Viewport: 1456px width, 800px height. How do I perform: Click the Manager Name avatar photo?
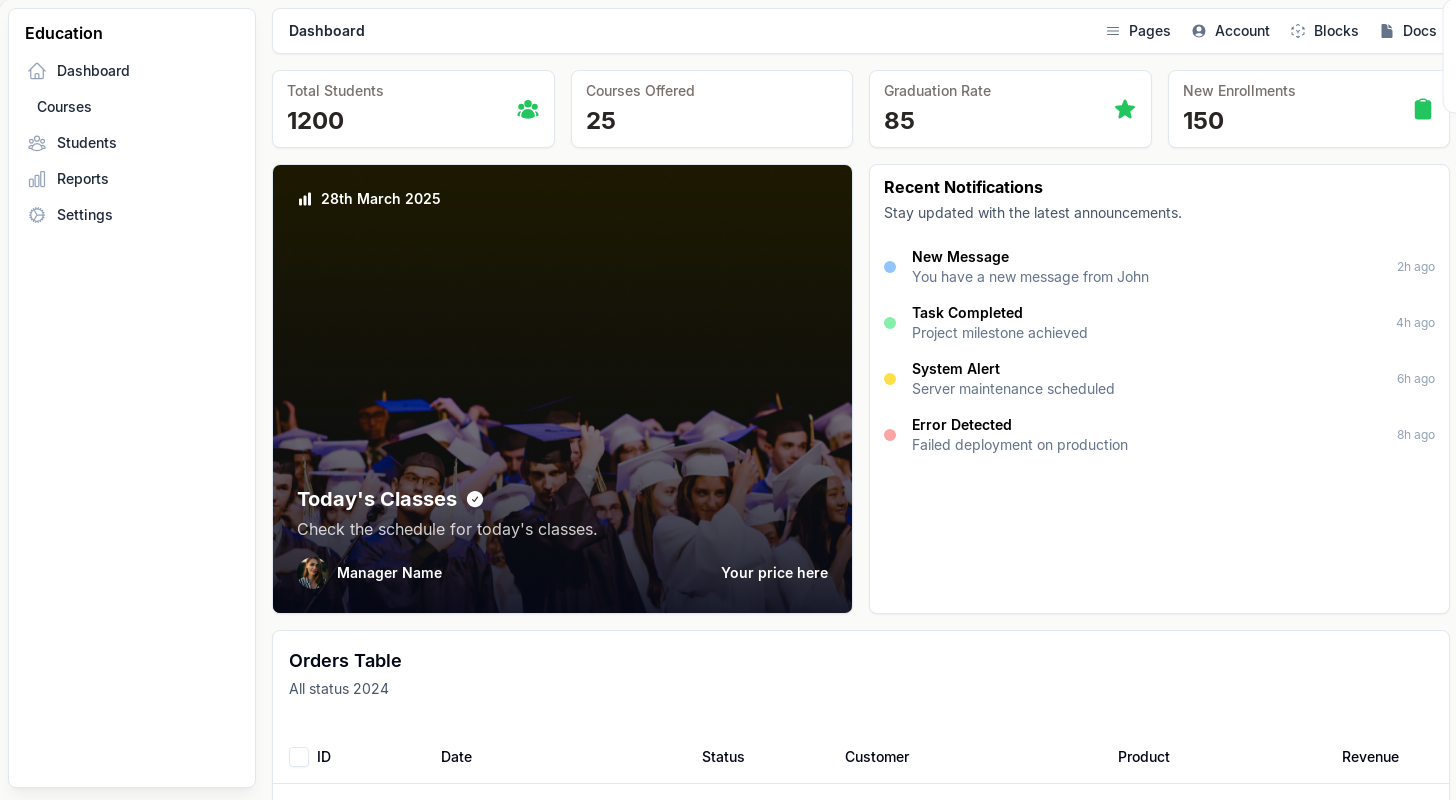(313, 573)
